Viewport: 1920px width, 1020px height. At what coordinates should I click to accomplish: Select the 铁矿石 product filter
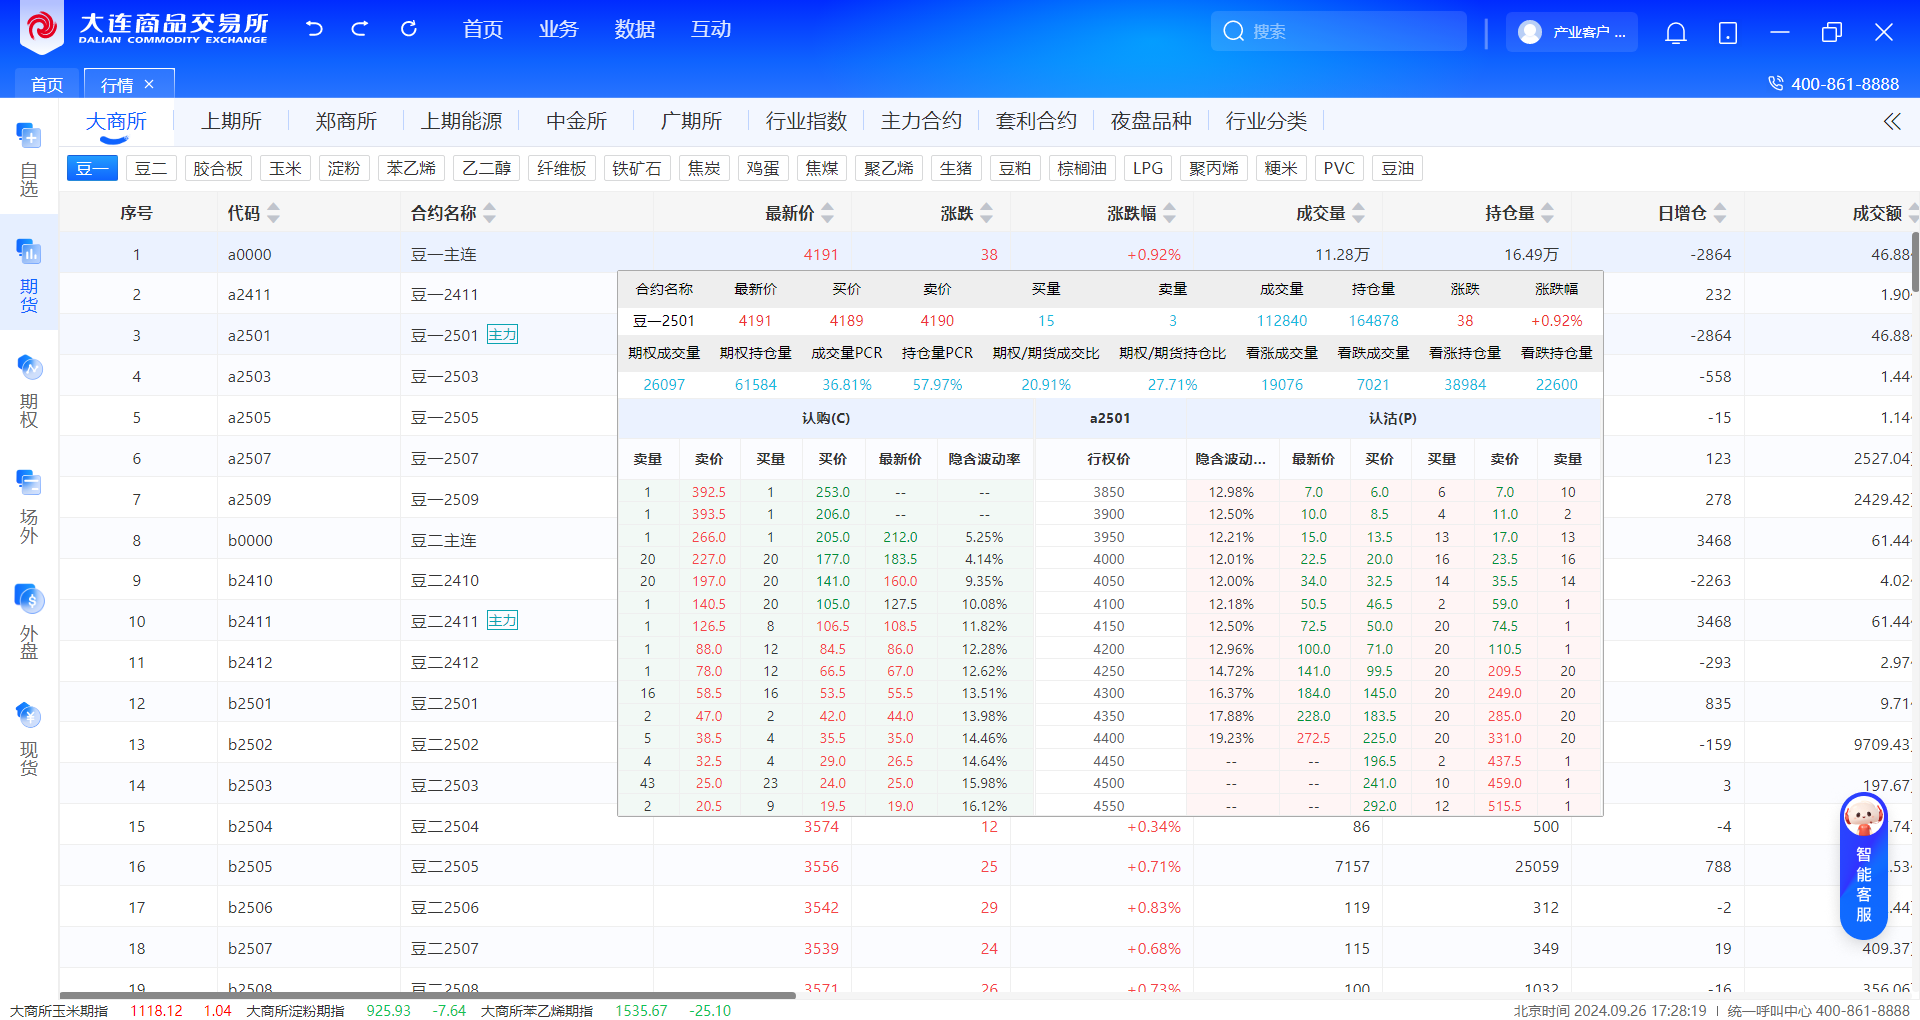point(636,168)
